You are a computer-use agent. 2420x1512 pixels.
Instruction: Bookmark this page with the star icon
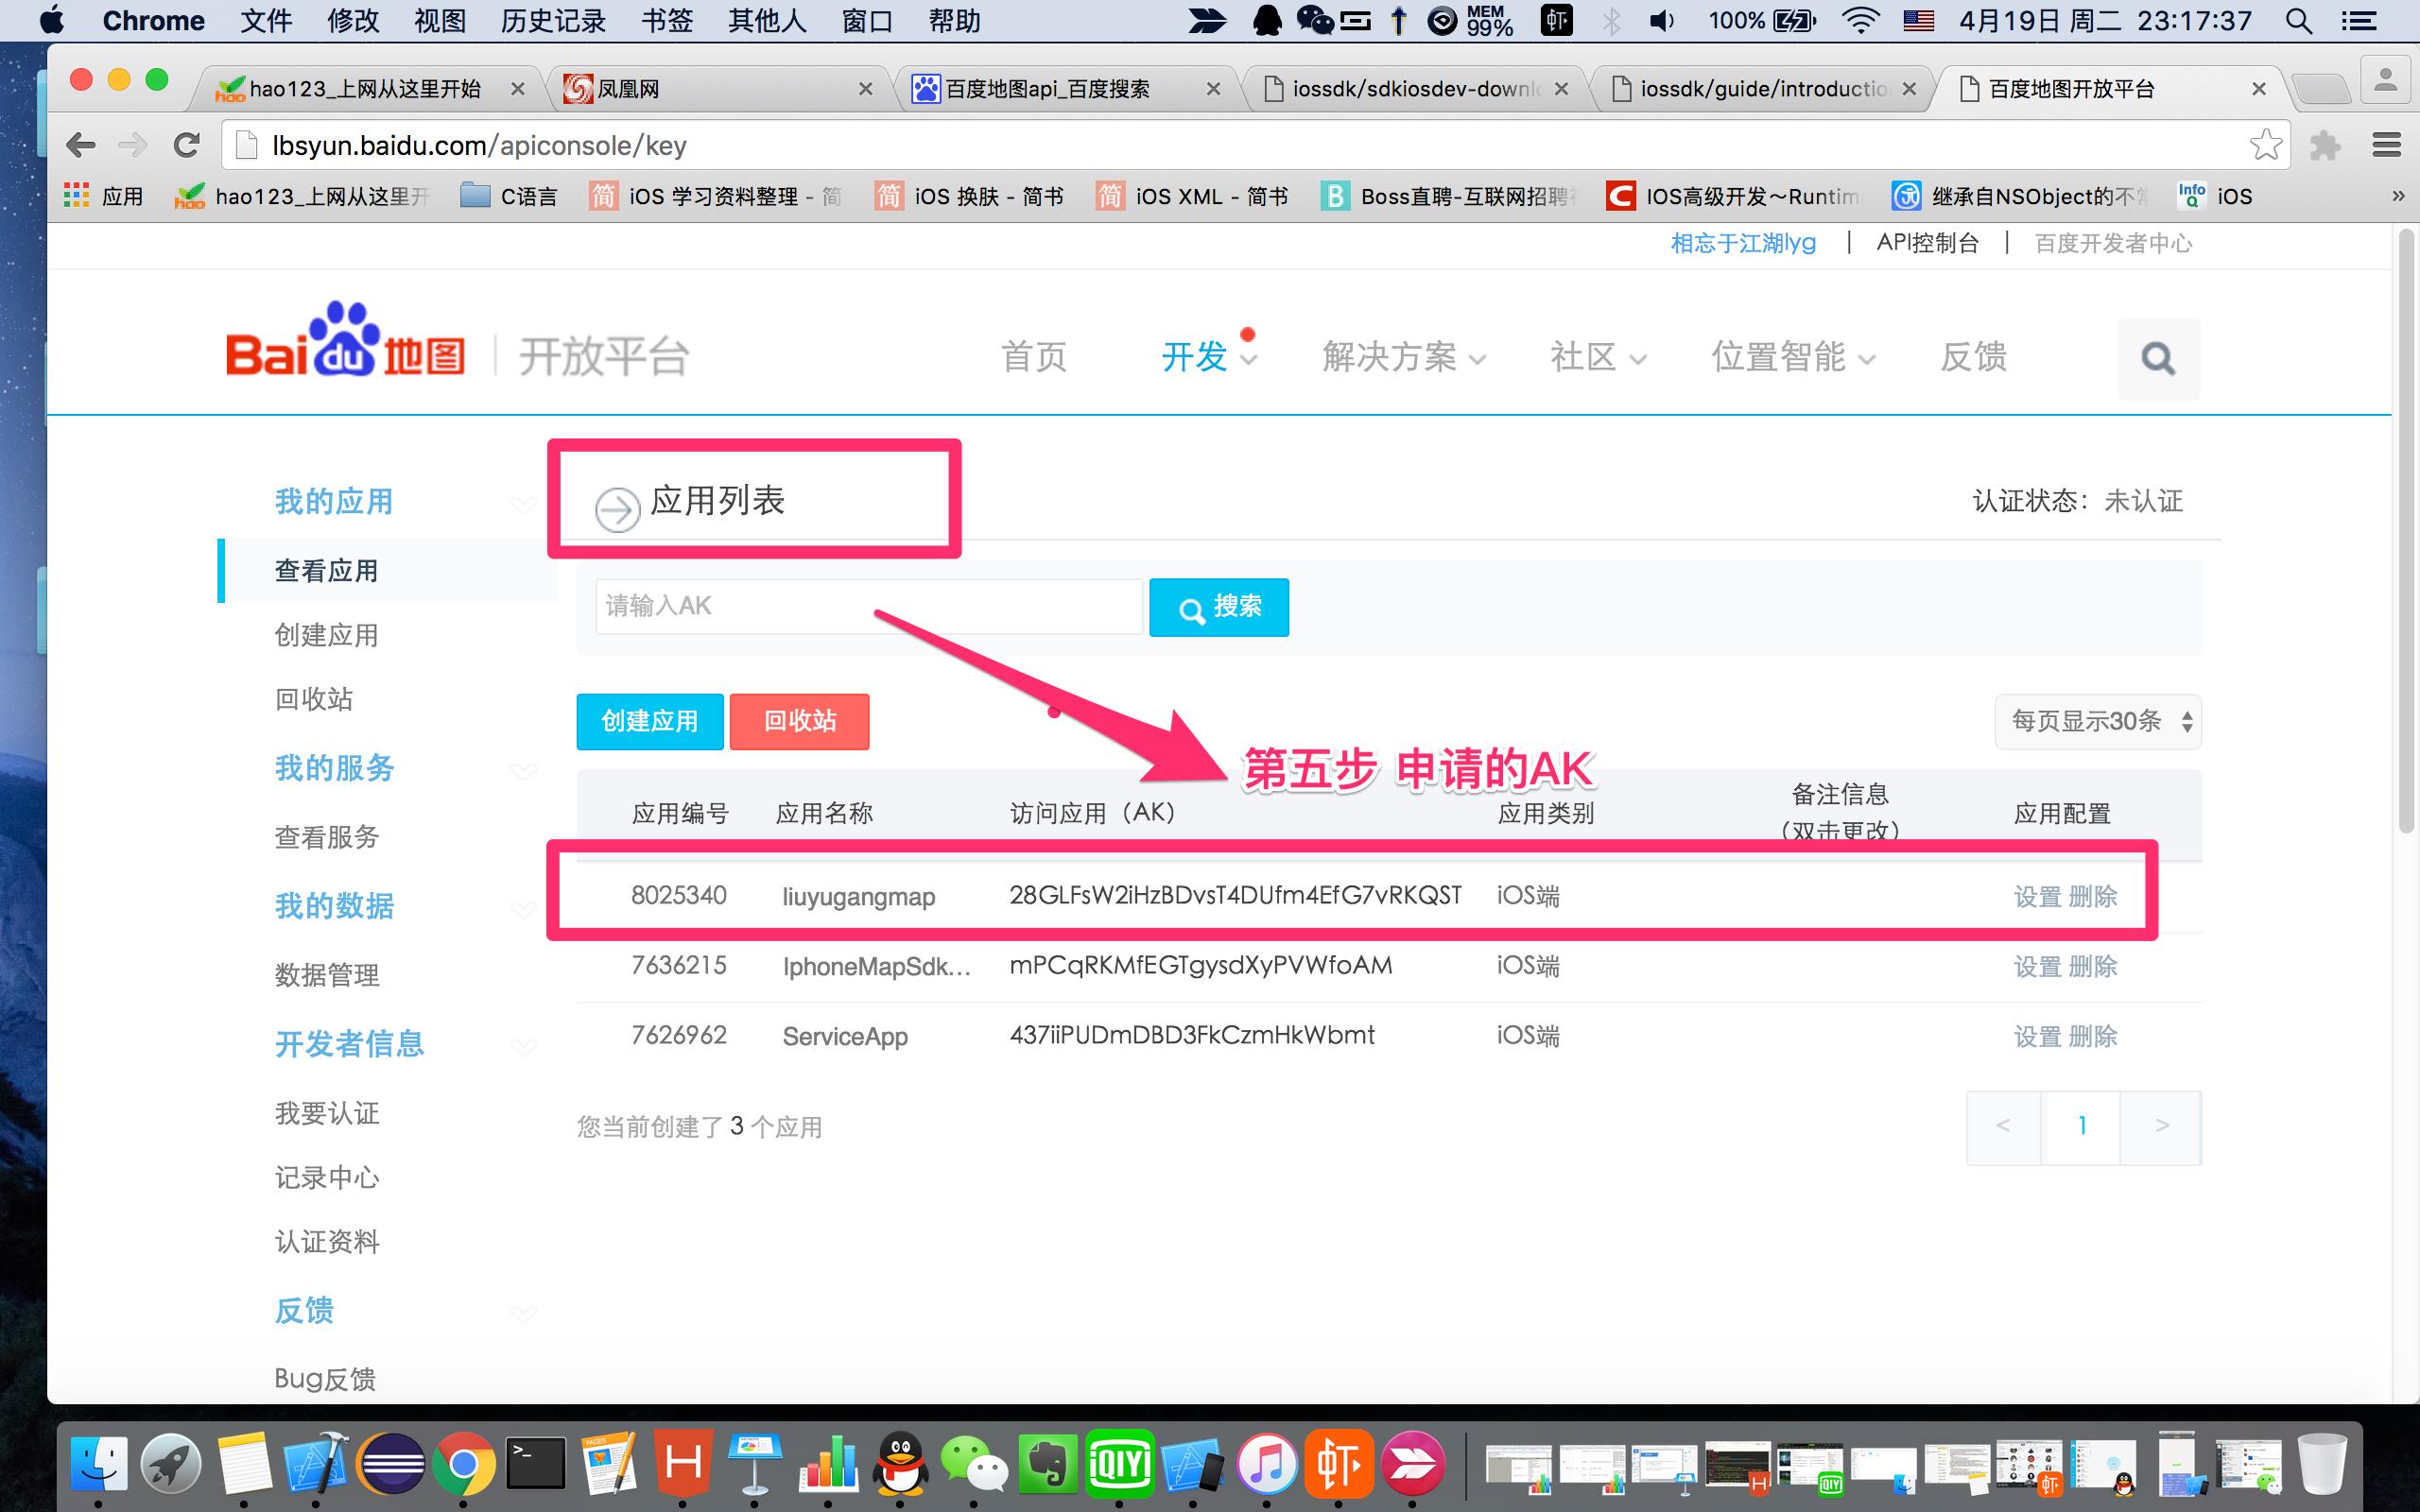click(x=2265, y=145)
